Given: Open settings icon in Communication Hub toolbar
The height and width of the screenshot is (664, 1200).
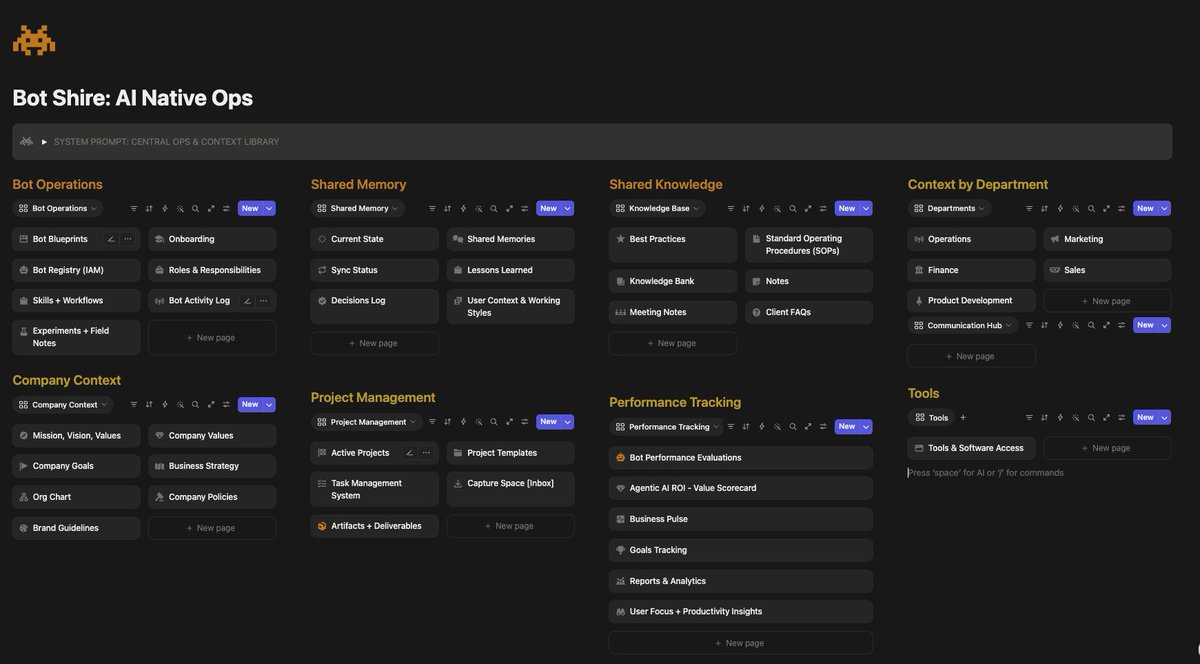Looking at the screenshot, I should tap(1121, 325).
